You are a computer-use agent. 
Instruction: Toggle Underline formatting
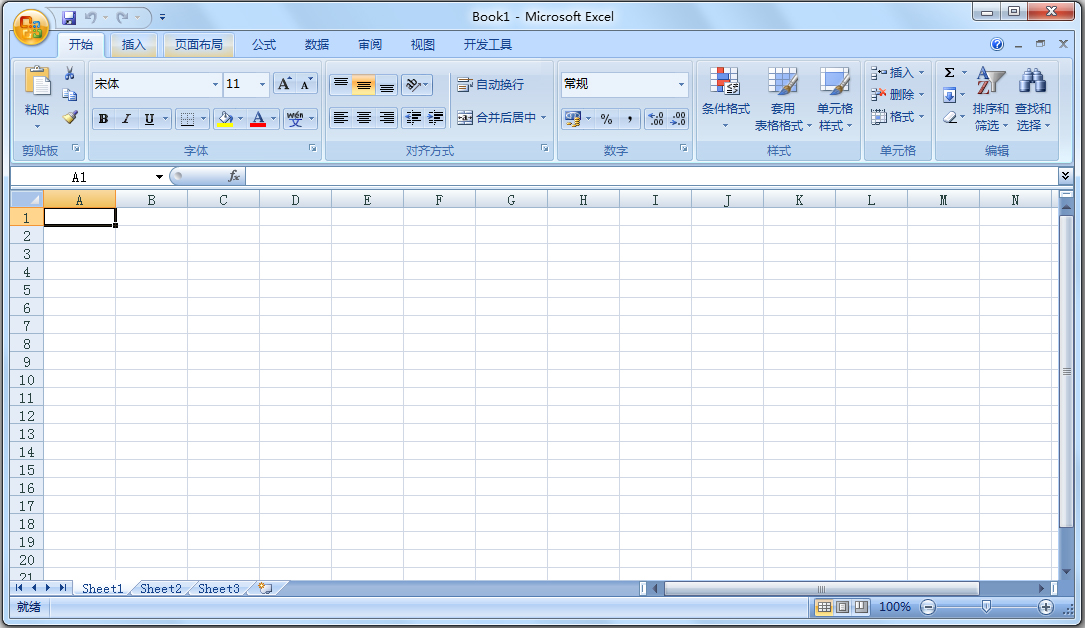[x=149, y=119]
